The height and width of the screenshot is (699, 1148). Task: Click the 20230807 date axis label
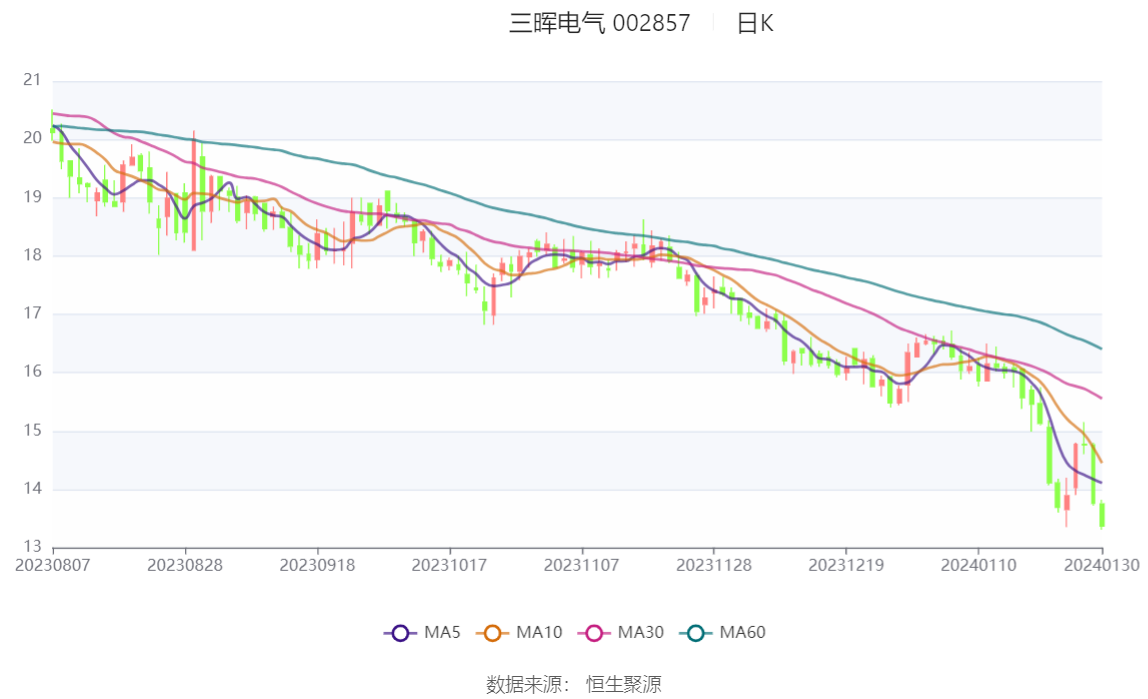tap(53, 566)
